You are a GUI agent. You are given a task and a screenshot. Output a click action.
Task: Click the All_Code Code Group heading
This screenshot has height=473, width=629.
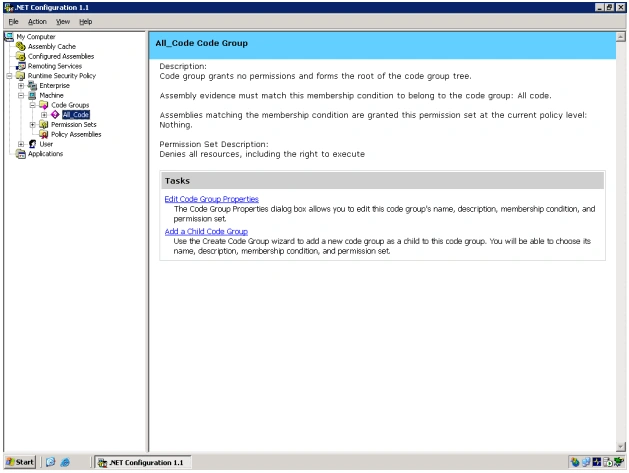[202, 43]
